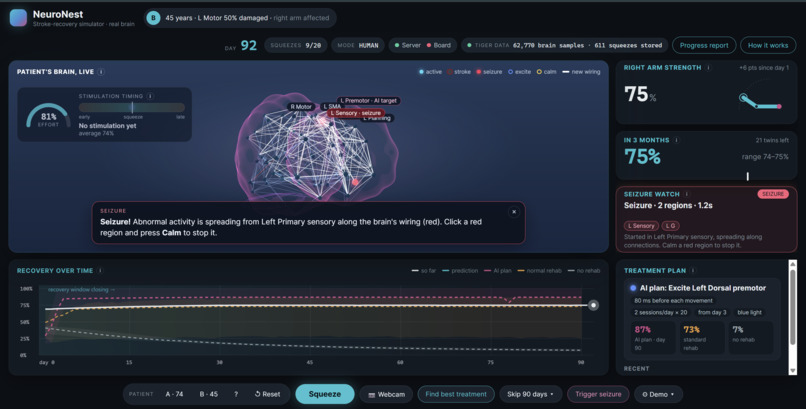806x409 pixels.
Task: Click the L SMA brain region label
Action: [x=332, y=106]
